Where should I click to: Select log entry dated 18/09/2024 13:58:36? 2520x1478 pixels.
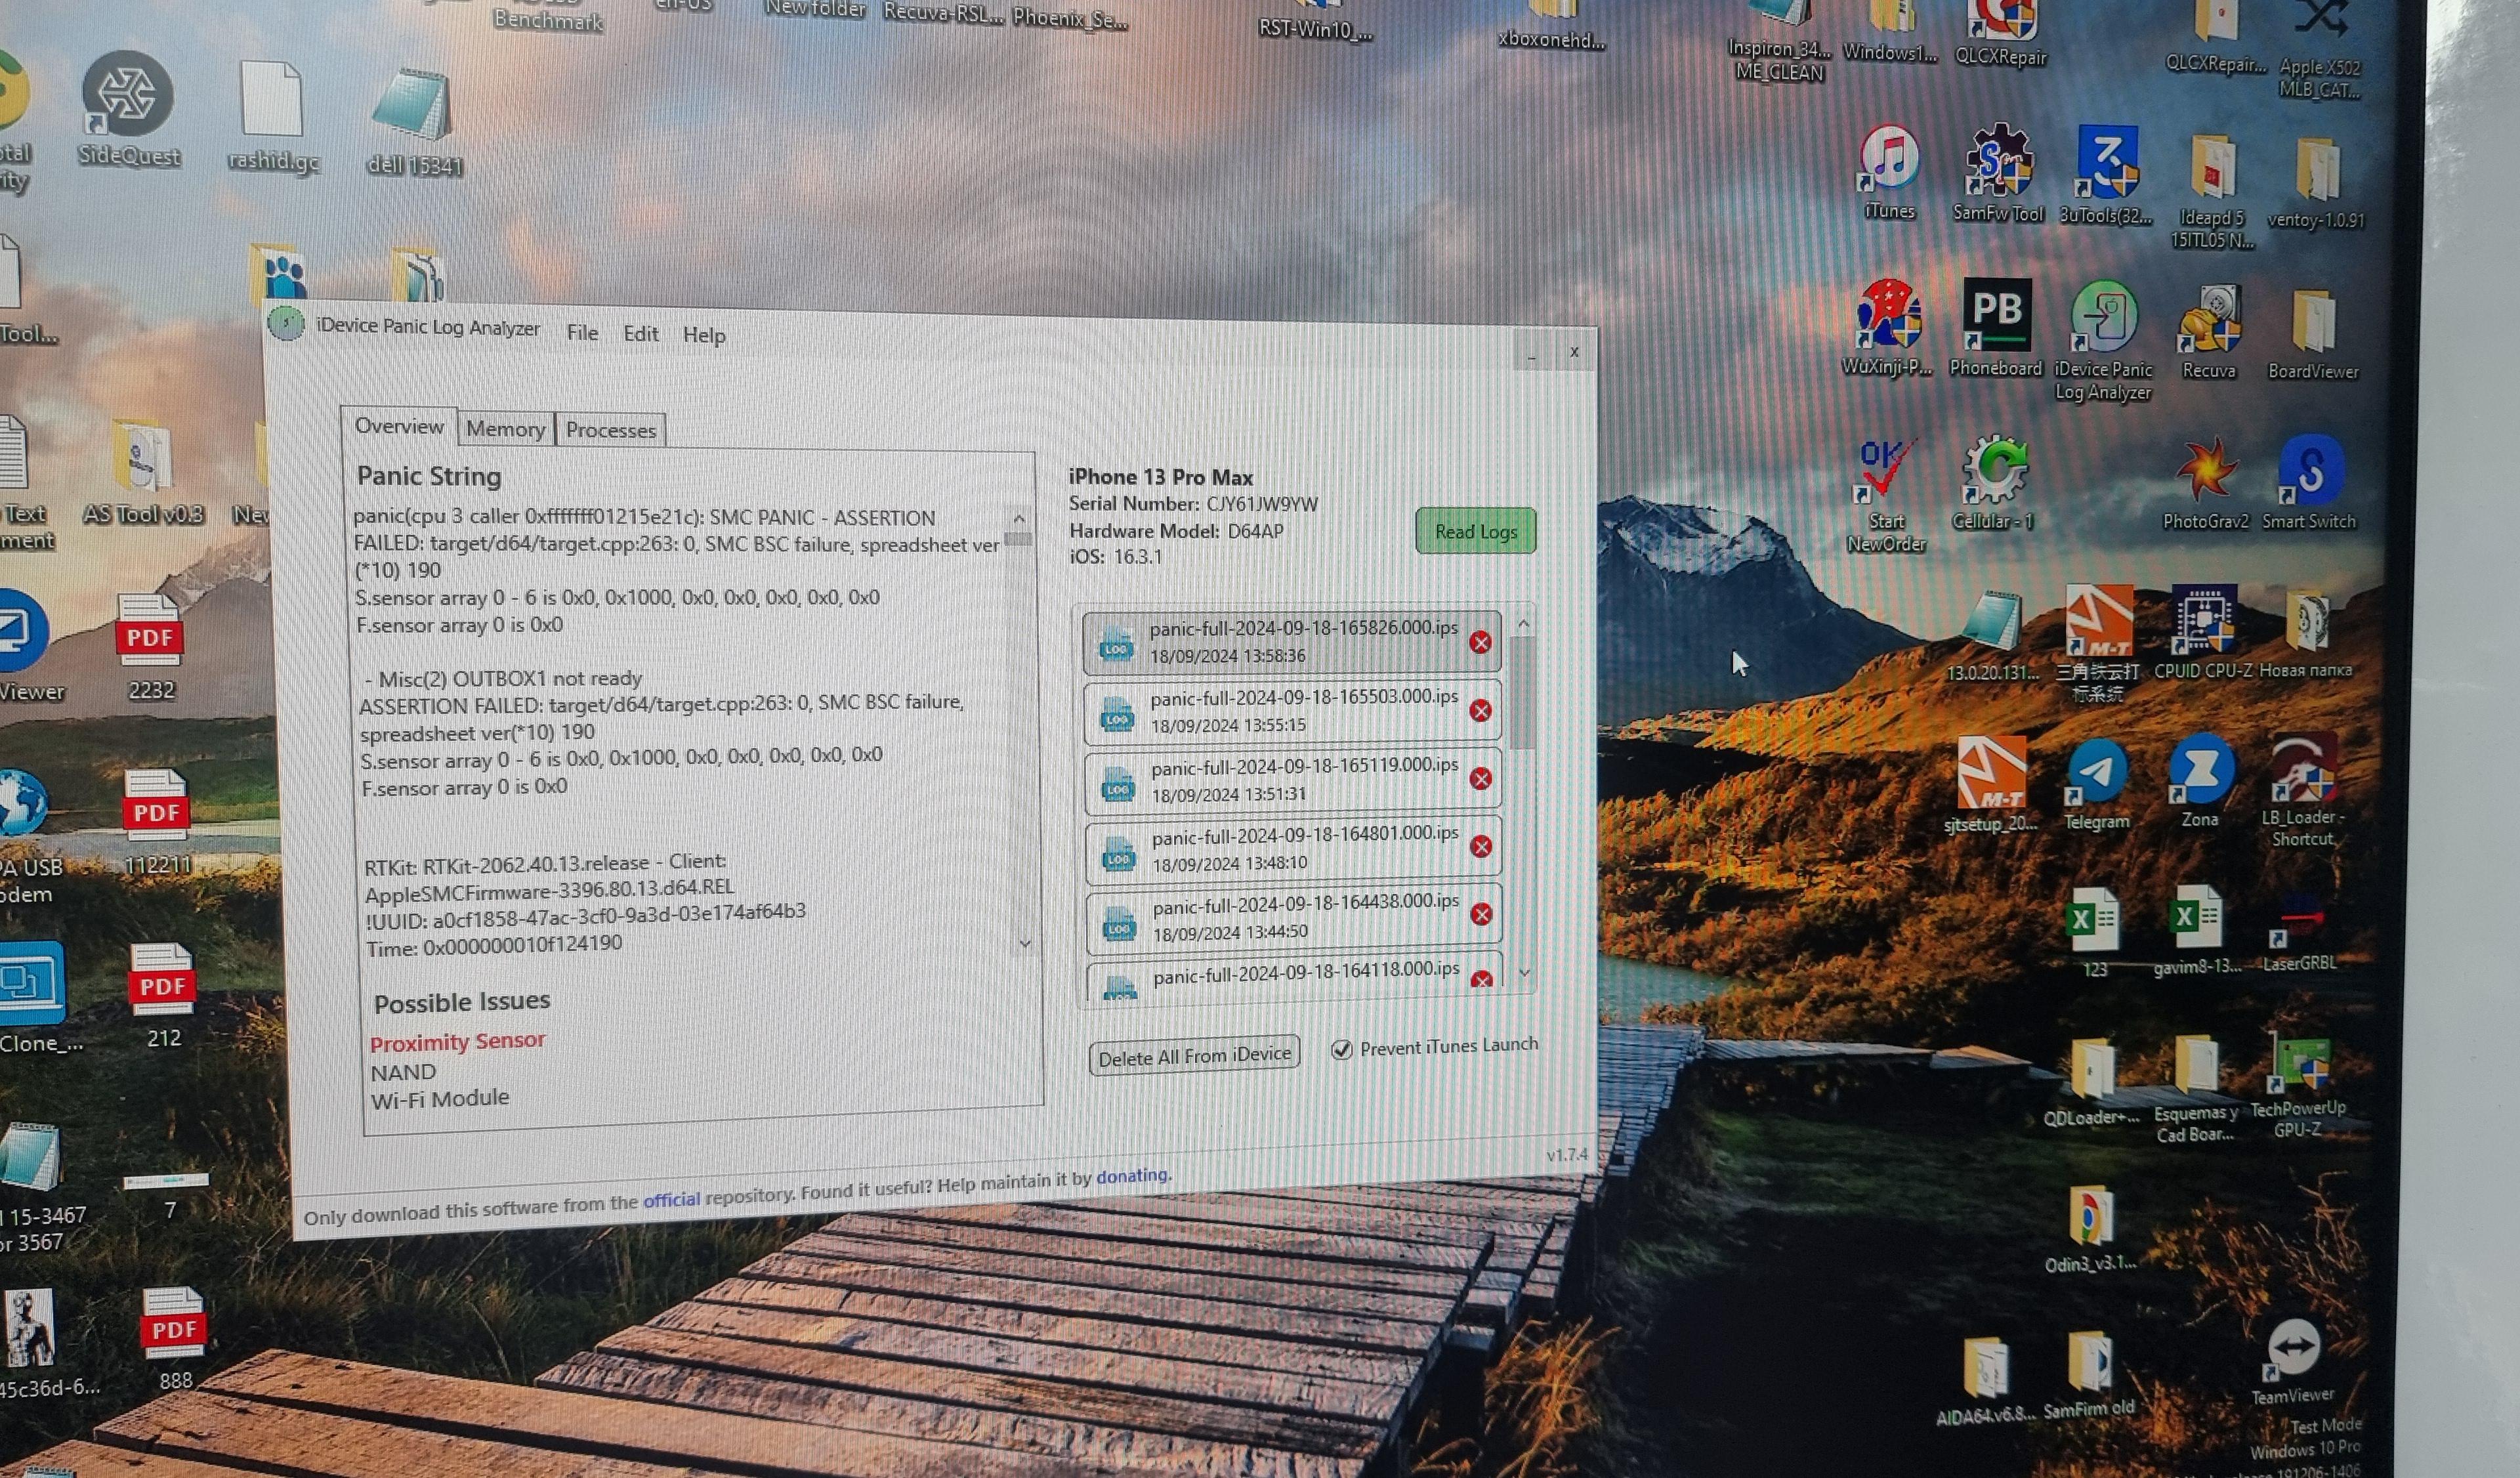pyautogui.click(x=1291, y=642)
